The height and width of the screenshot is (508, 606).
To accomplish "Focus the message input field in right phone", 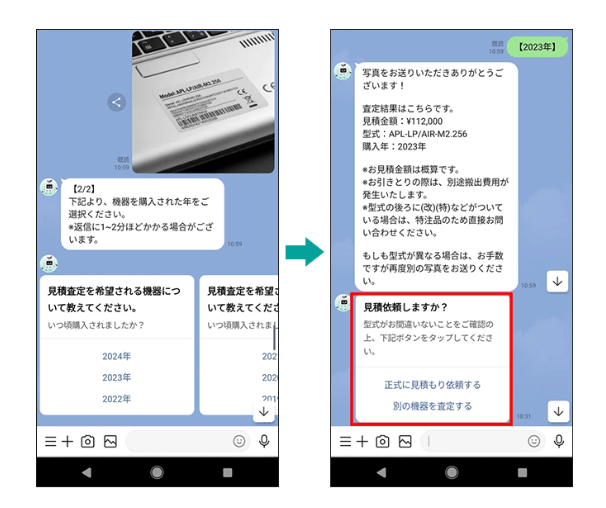I will pos(482,441).
